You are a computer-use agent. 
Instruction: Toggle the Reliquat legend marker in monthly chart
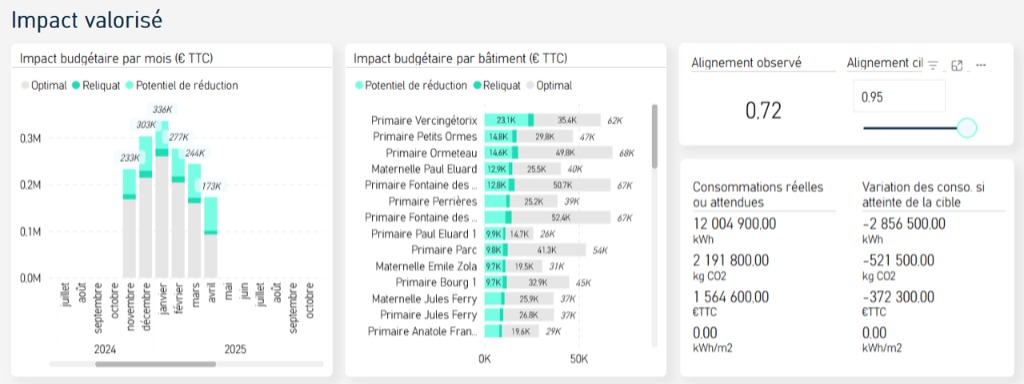76,86
